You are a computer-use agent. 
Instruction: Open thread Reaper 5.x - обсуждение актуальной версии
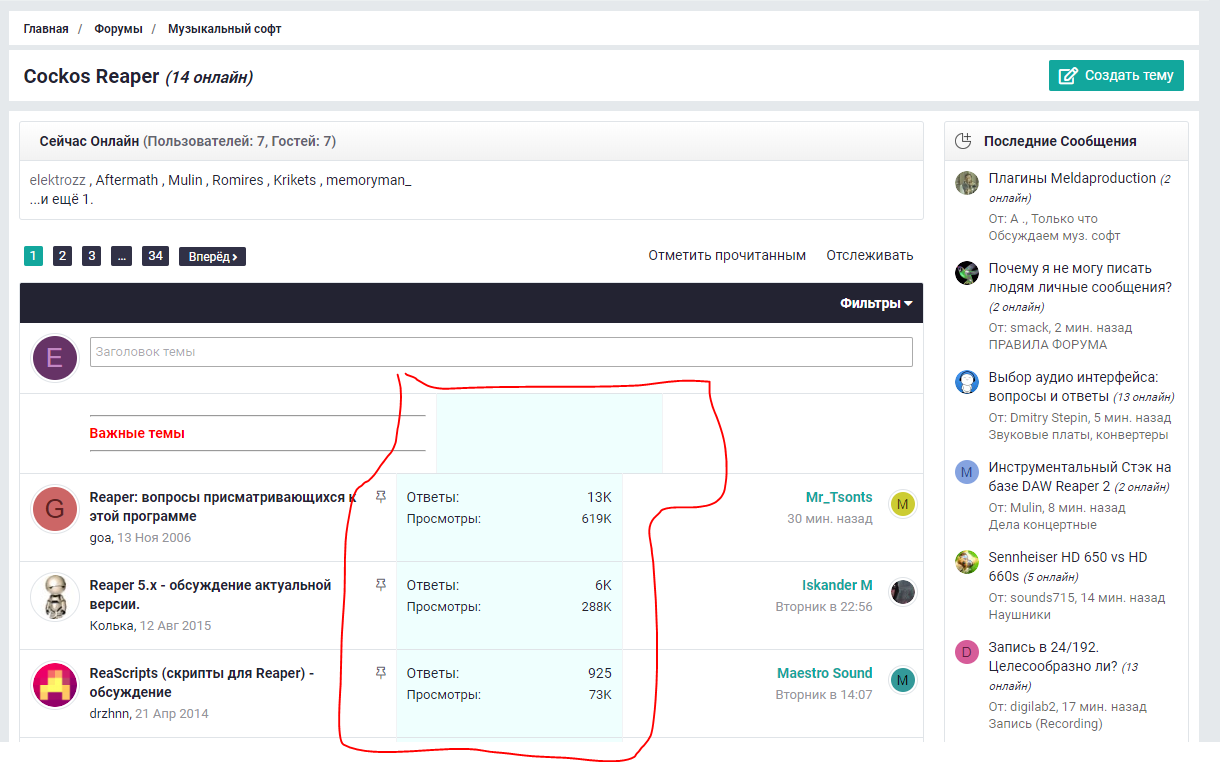[210, 594]
